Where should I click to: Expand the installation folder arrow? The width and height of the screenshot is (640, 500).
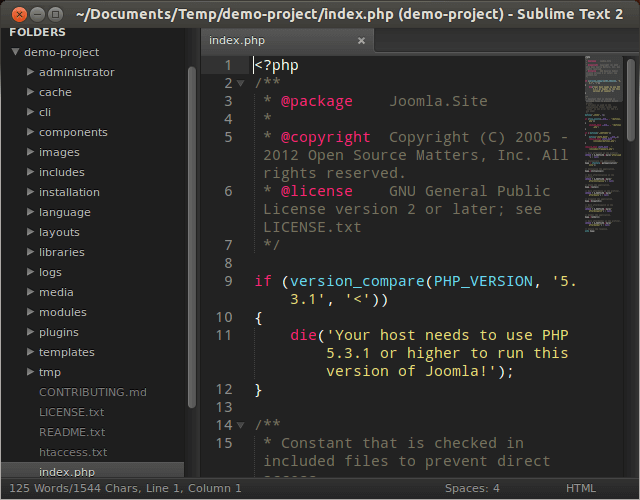pos(30,192)
